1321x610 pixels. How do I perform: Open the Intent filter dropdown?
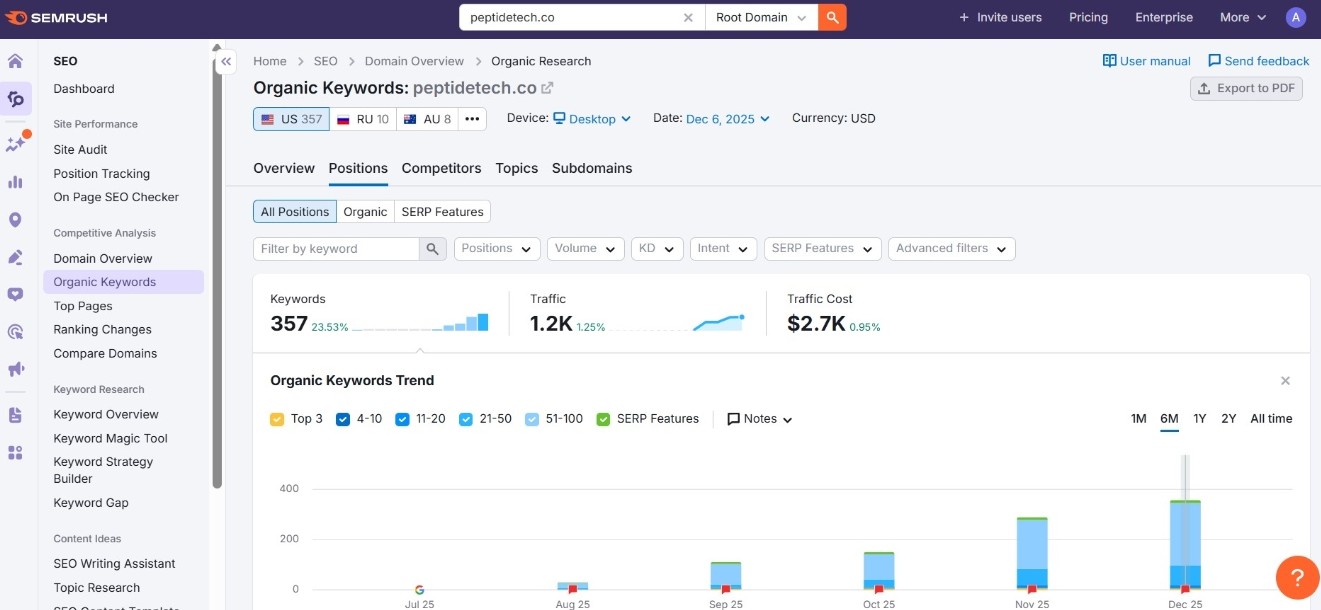pyautogui.click(x=723, y=249)
